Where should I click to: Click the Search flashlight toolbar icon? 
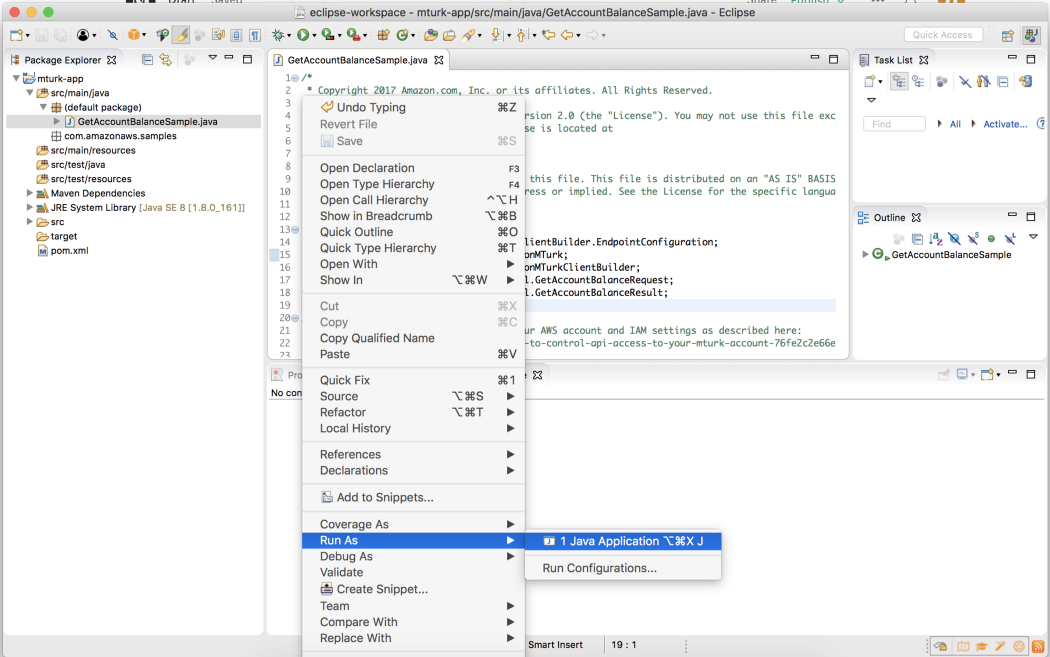pyautogui.click(x=469, y=35)
